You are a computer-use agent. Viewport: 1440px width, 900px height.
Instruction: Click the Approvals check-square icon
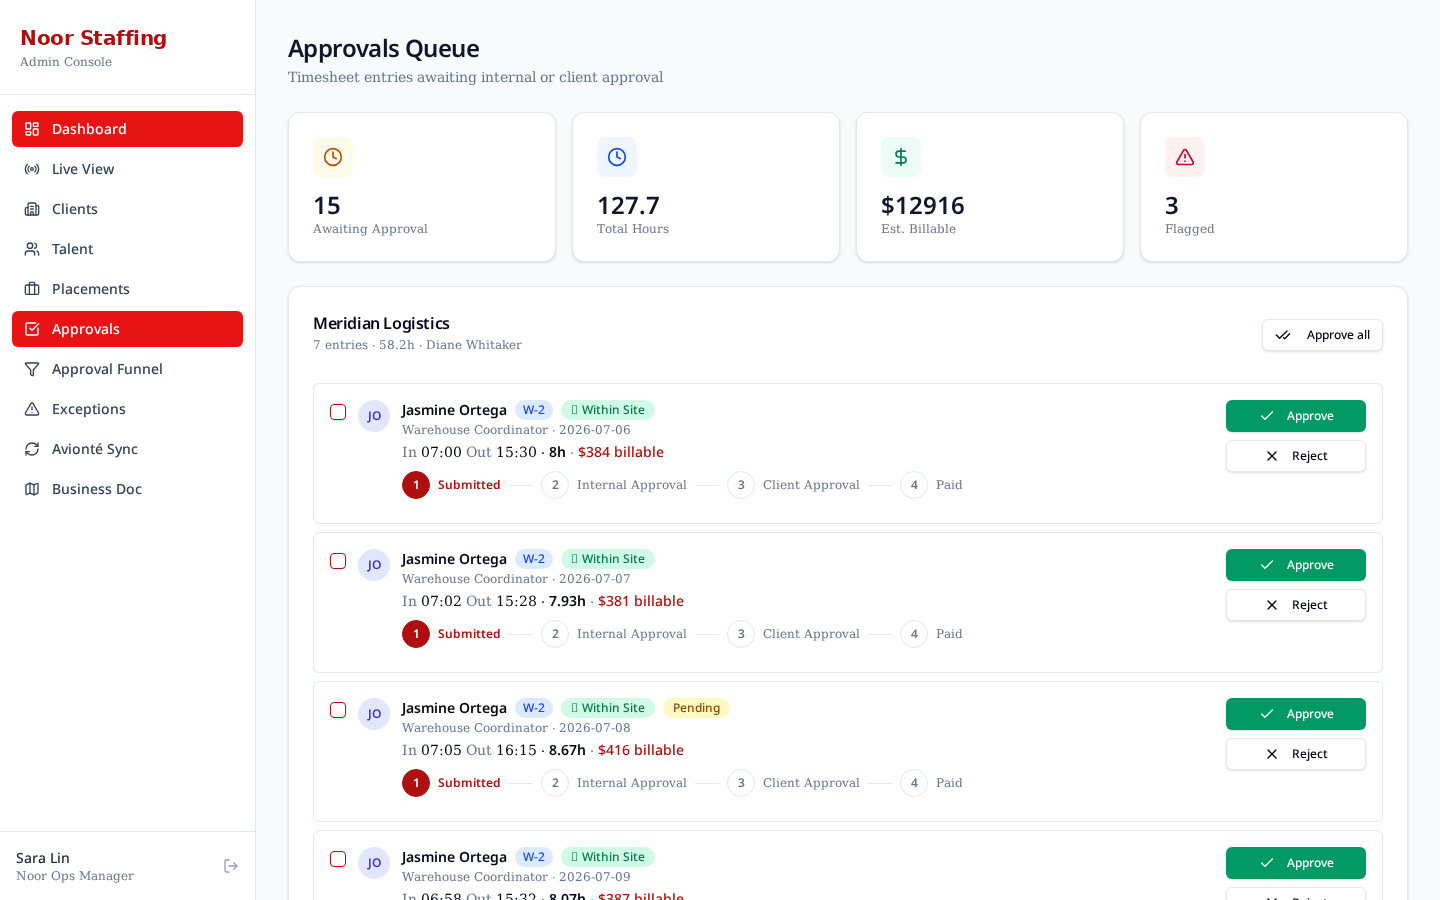[x=32, y=329]
